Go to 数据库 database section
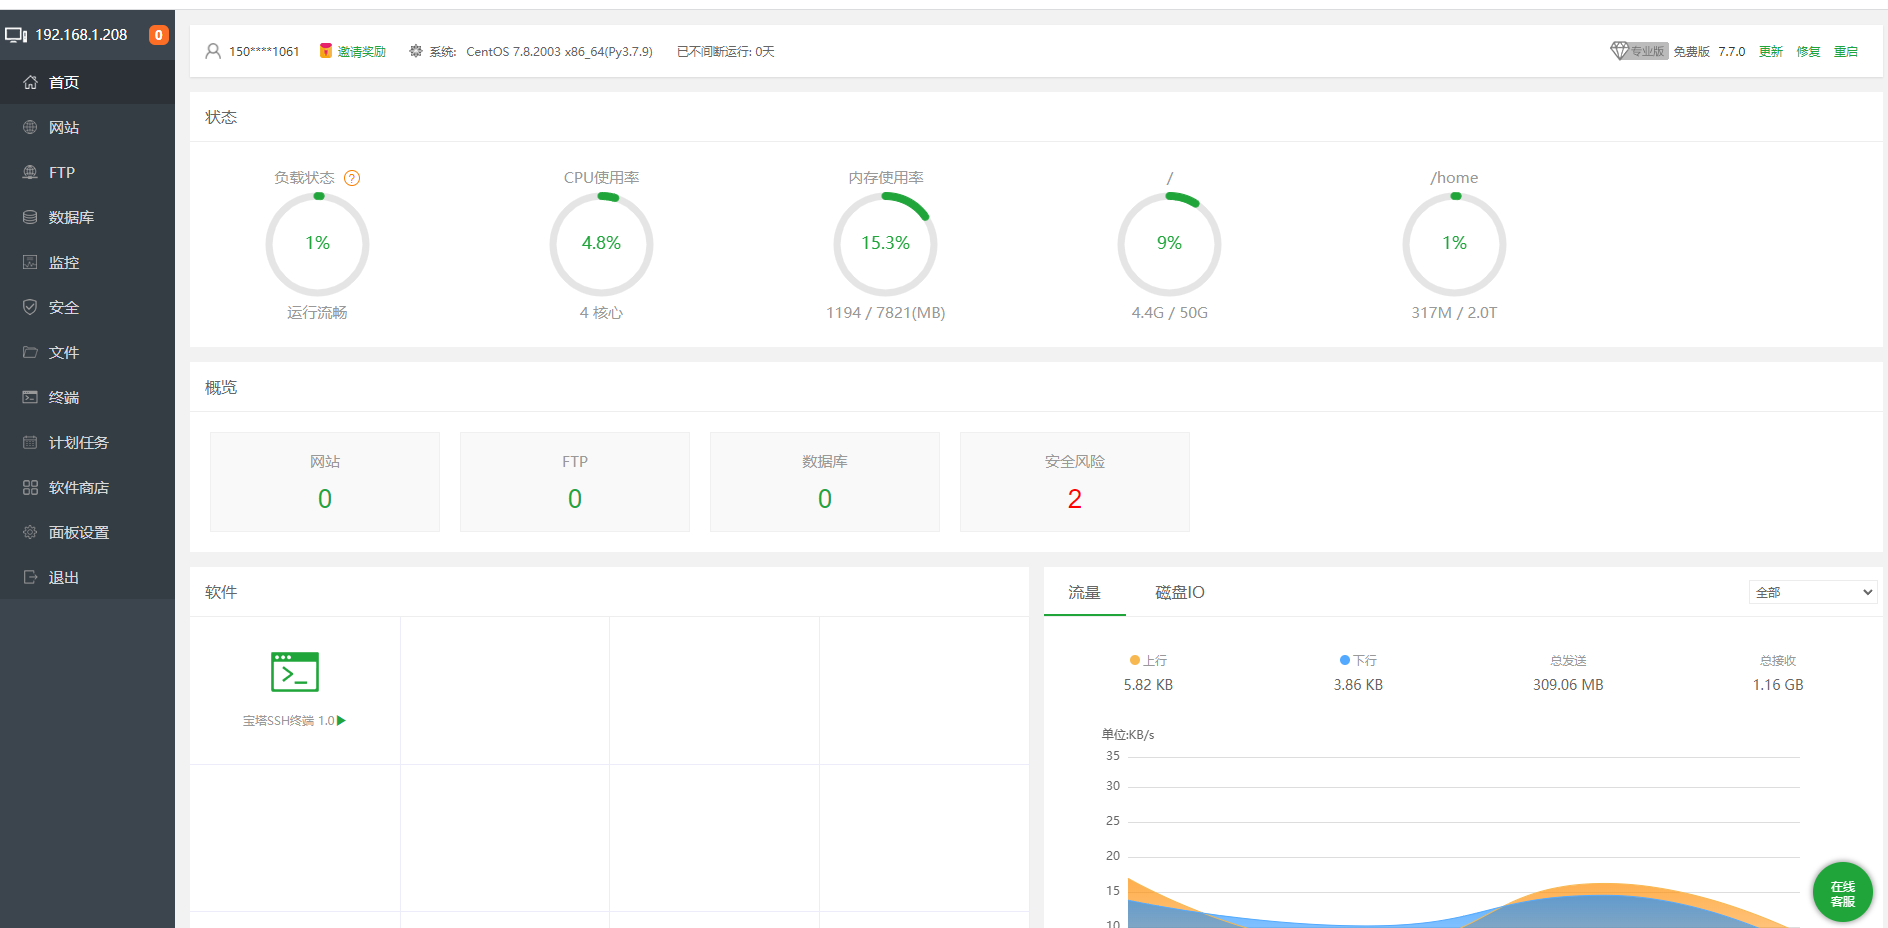 click(87, 217)
